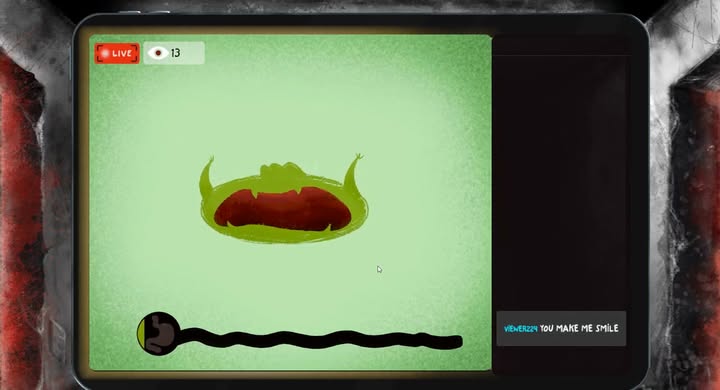Click the "You make me smile" chat message
720x390 pixels.
579,328
